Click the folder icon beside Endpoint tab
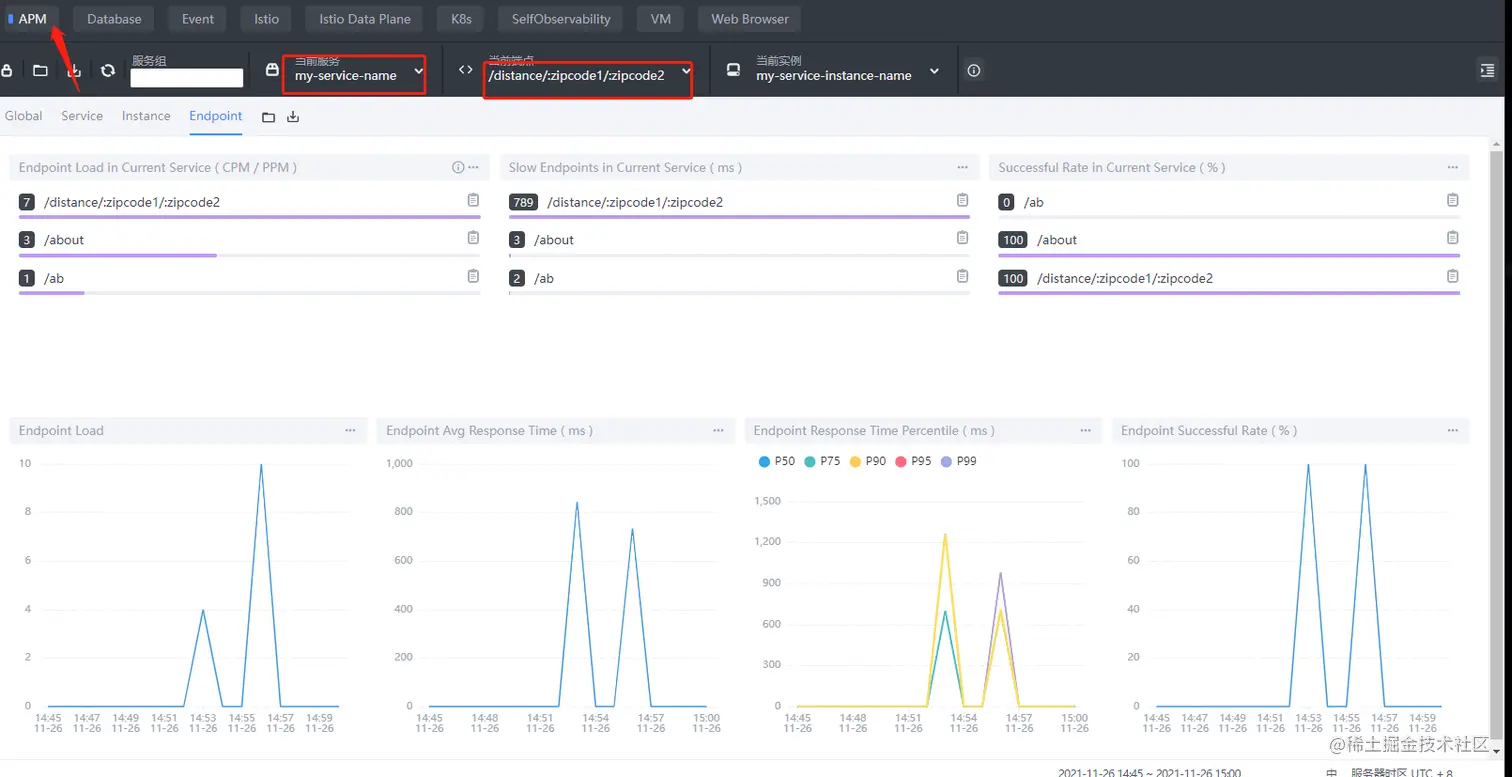The height and width of the screenshot is (777, 1512). 268,117
